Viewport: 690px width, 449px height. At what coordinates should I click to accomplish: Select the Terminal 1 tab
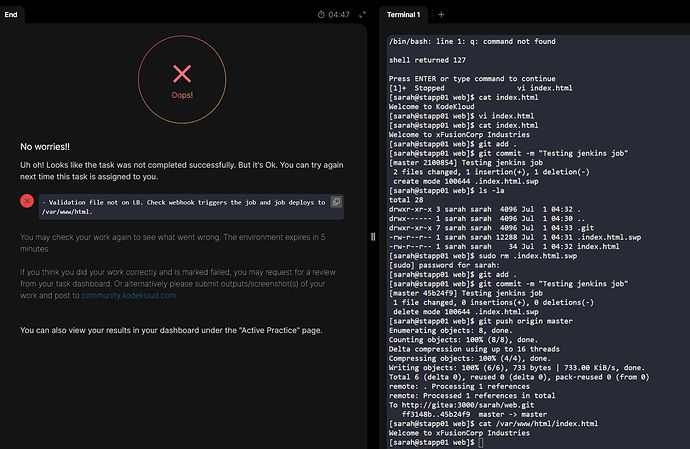pos(404,15)
